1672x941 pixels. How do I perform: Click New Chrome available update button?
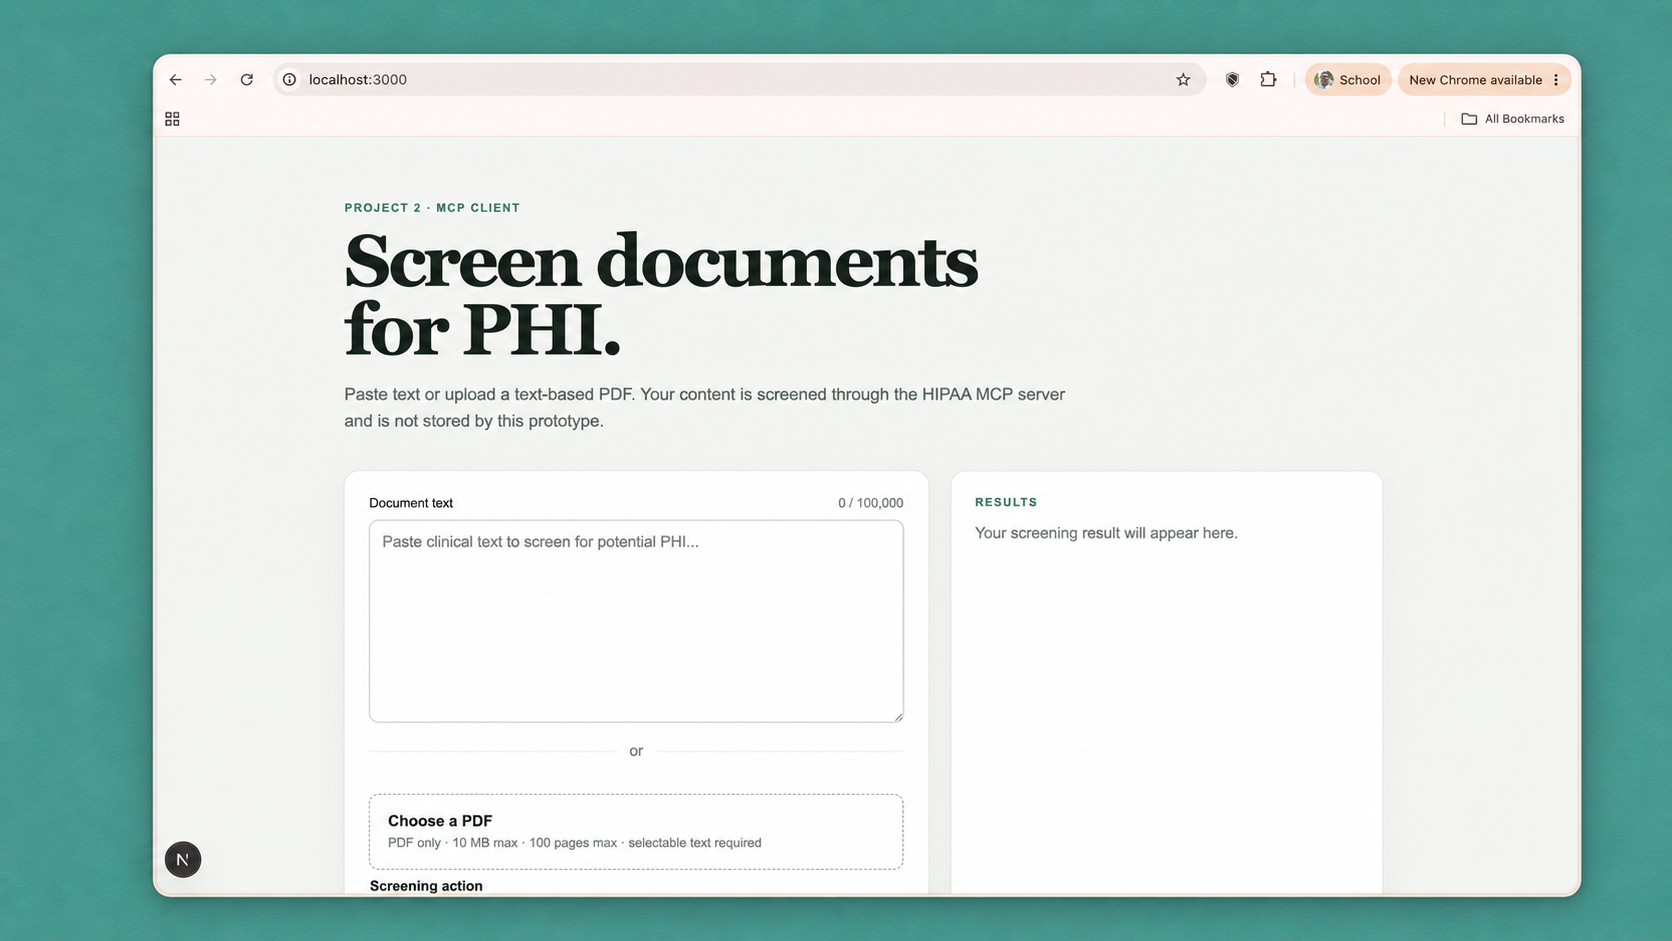click(1475, 80)
